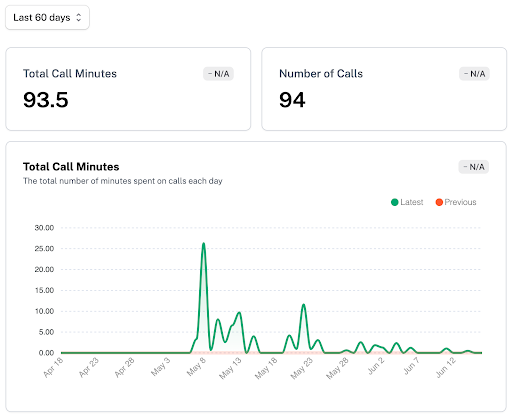The width and height of the screenshot is (512, 419).
Task: Click the chart peak just before May 23
Action: point(303,305)
